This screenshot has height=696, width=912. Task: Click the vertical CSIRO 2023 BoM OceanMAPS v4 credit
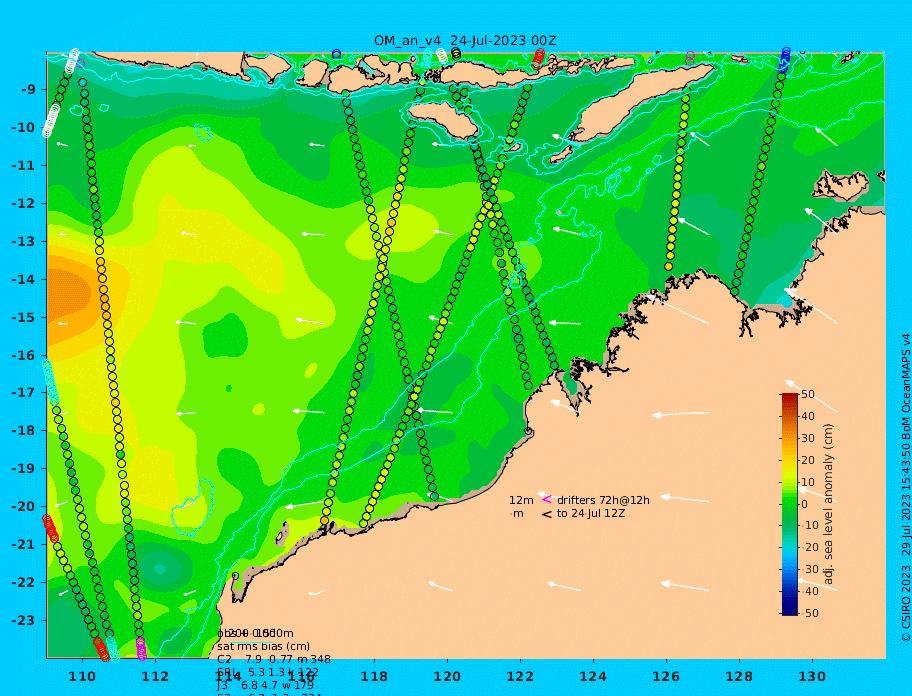coord(905,488)
